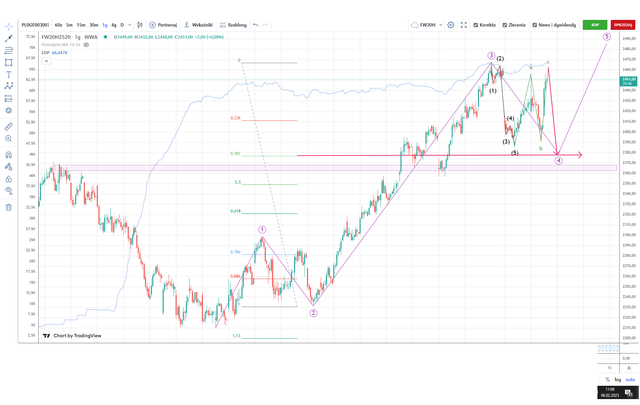
Task: Click the red SPRZEDAJ sell button
Action: pyautogui.click(x=623, y=25)
